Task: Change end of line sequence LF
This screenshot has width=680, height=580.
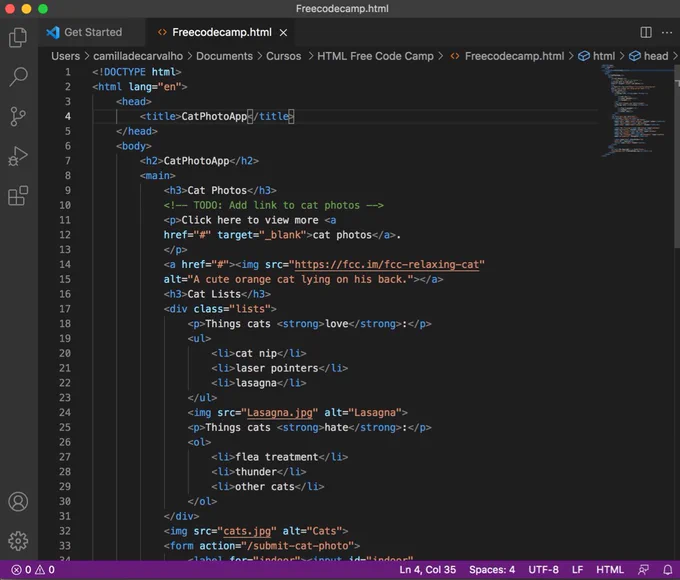Action: [577, 570]
